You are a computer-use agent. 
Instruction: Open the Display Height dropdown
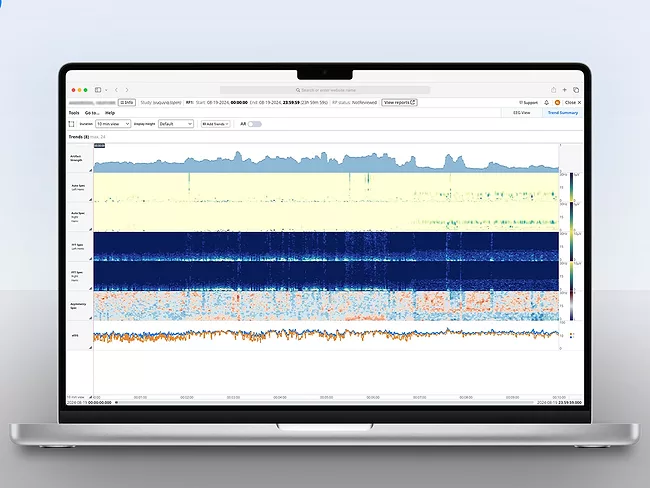pos(175,124)
